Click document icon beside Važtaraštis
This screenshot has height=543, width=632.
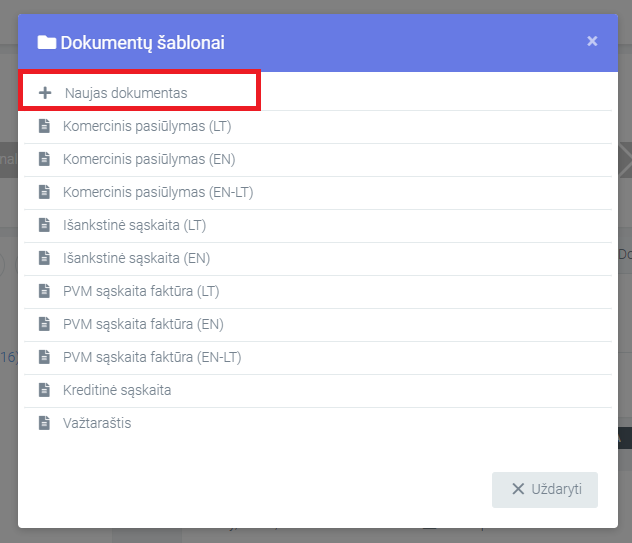[x=44, y=423]
